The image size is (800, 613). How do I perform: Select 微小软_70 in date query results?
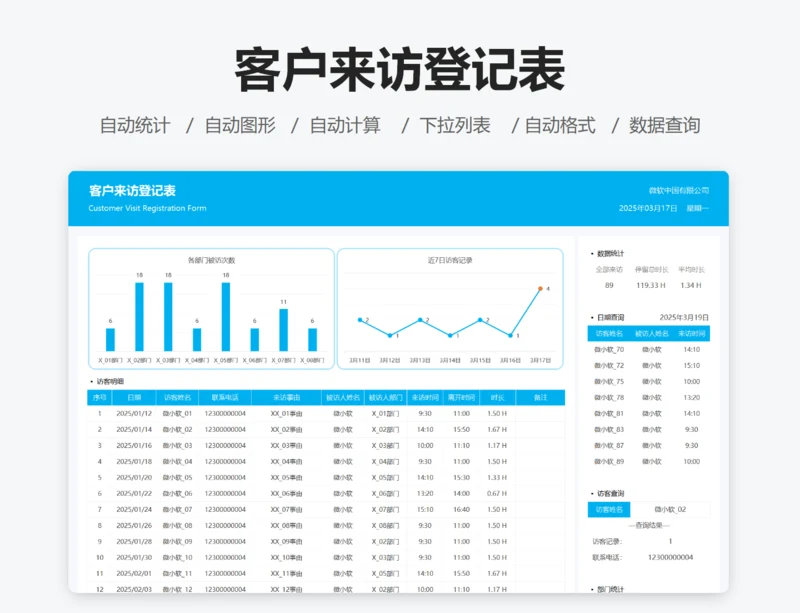click(609, 350)
